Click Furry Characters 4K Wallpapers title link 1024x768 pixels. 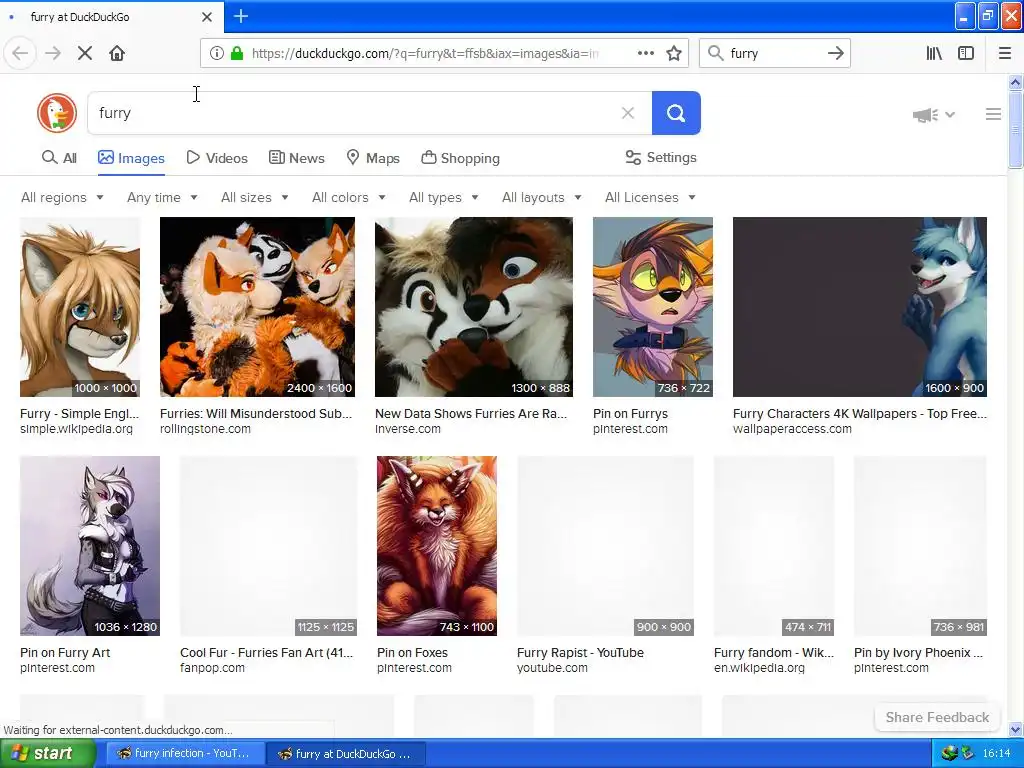point(859,413)
